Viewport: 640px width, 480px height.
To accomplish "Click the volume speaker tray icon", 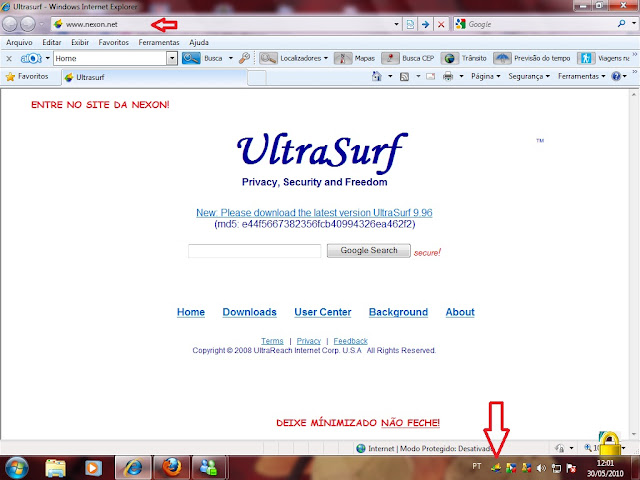I will point(541,468).
